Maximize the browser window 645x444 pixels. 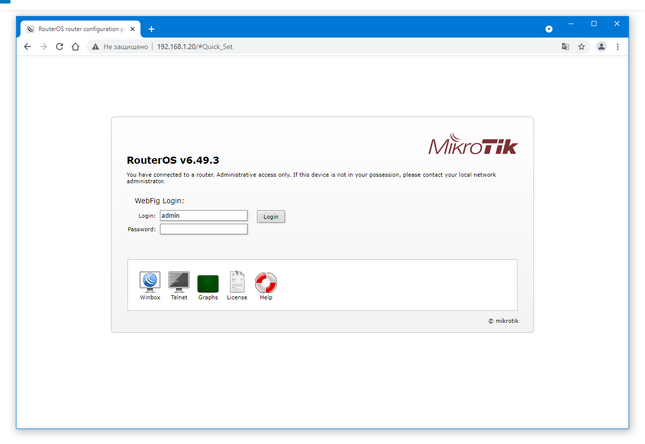point(594,23)
